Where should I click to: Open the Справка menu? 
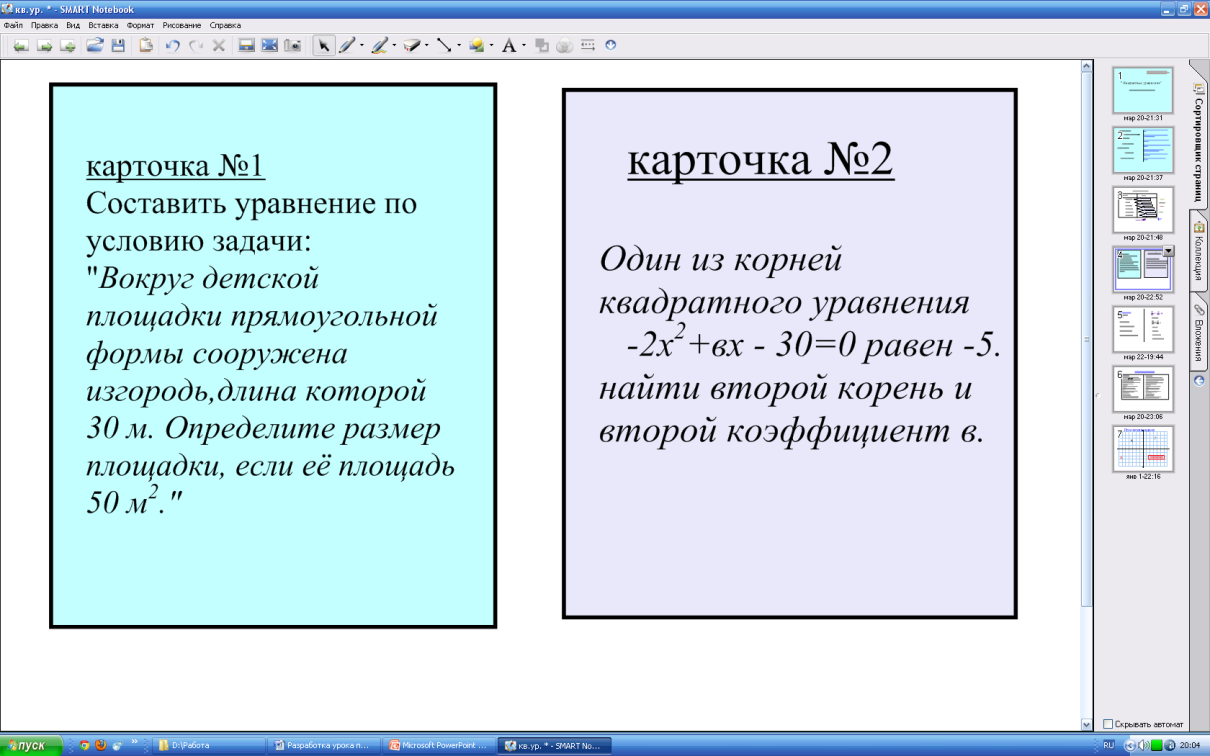(225, 24)
